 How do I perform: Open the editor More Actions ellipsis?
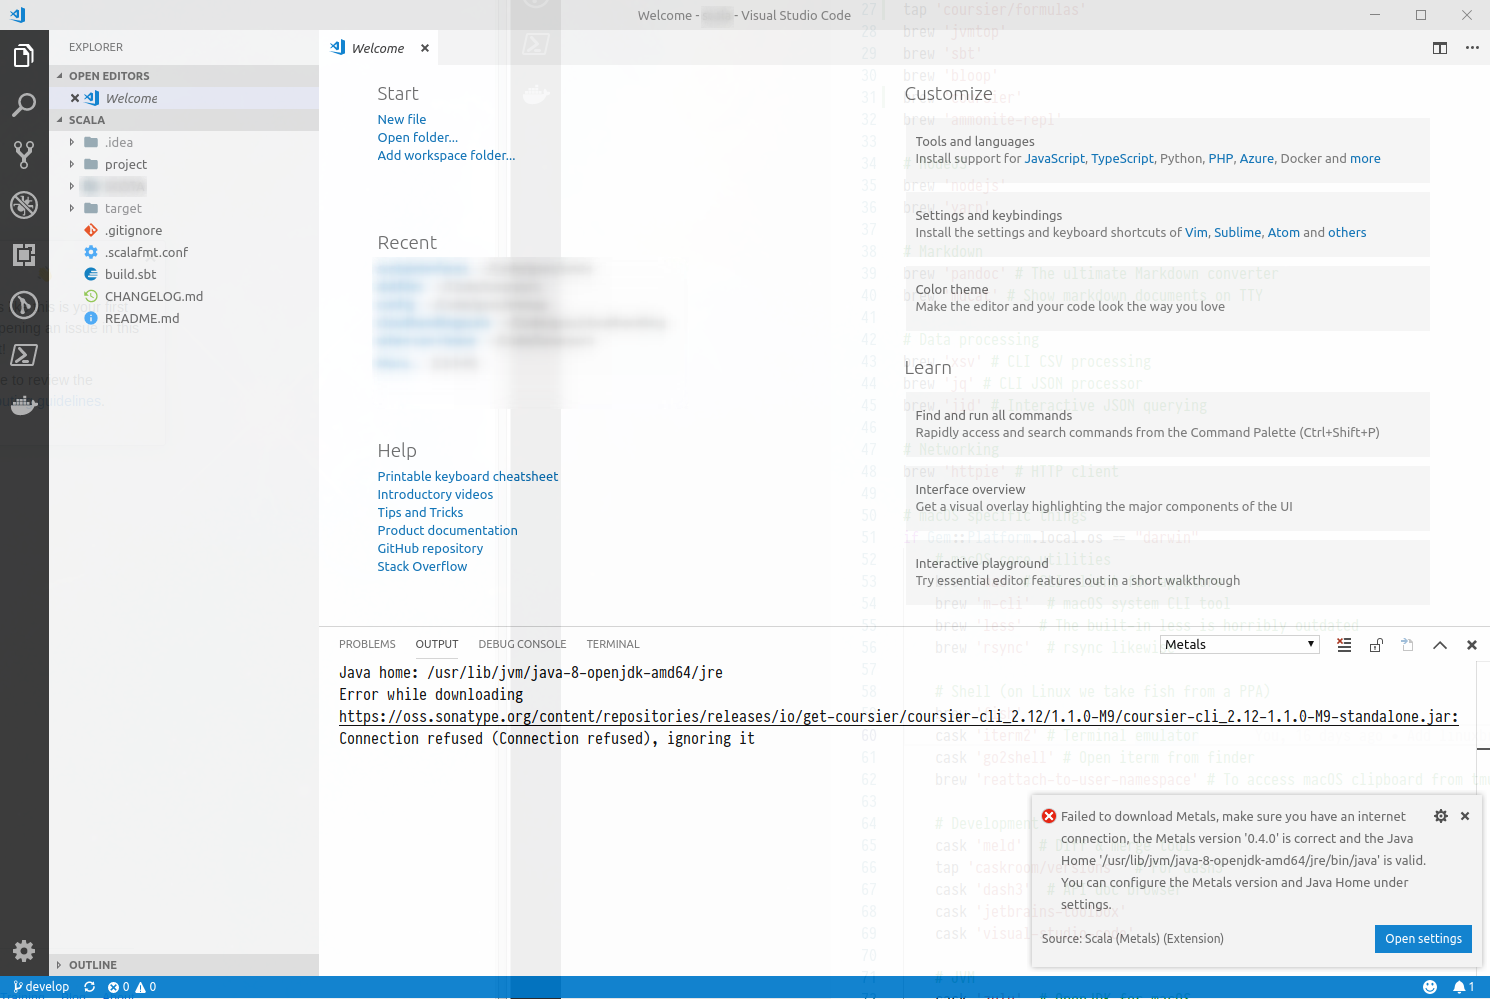1472,48
